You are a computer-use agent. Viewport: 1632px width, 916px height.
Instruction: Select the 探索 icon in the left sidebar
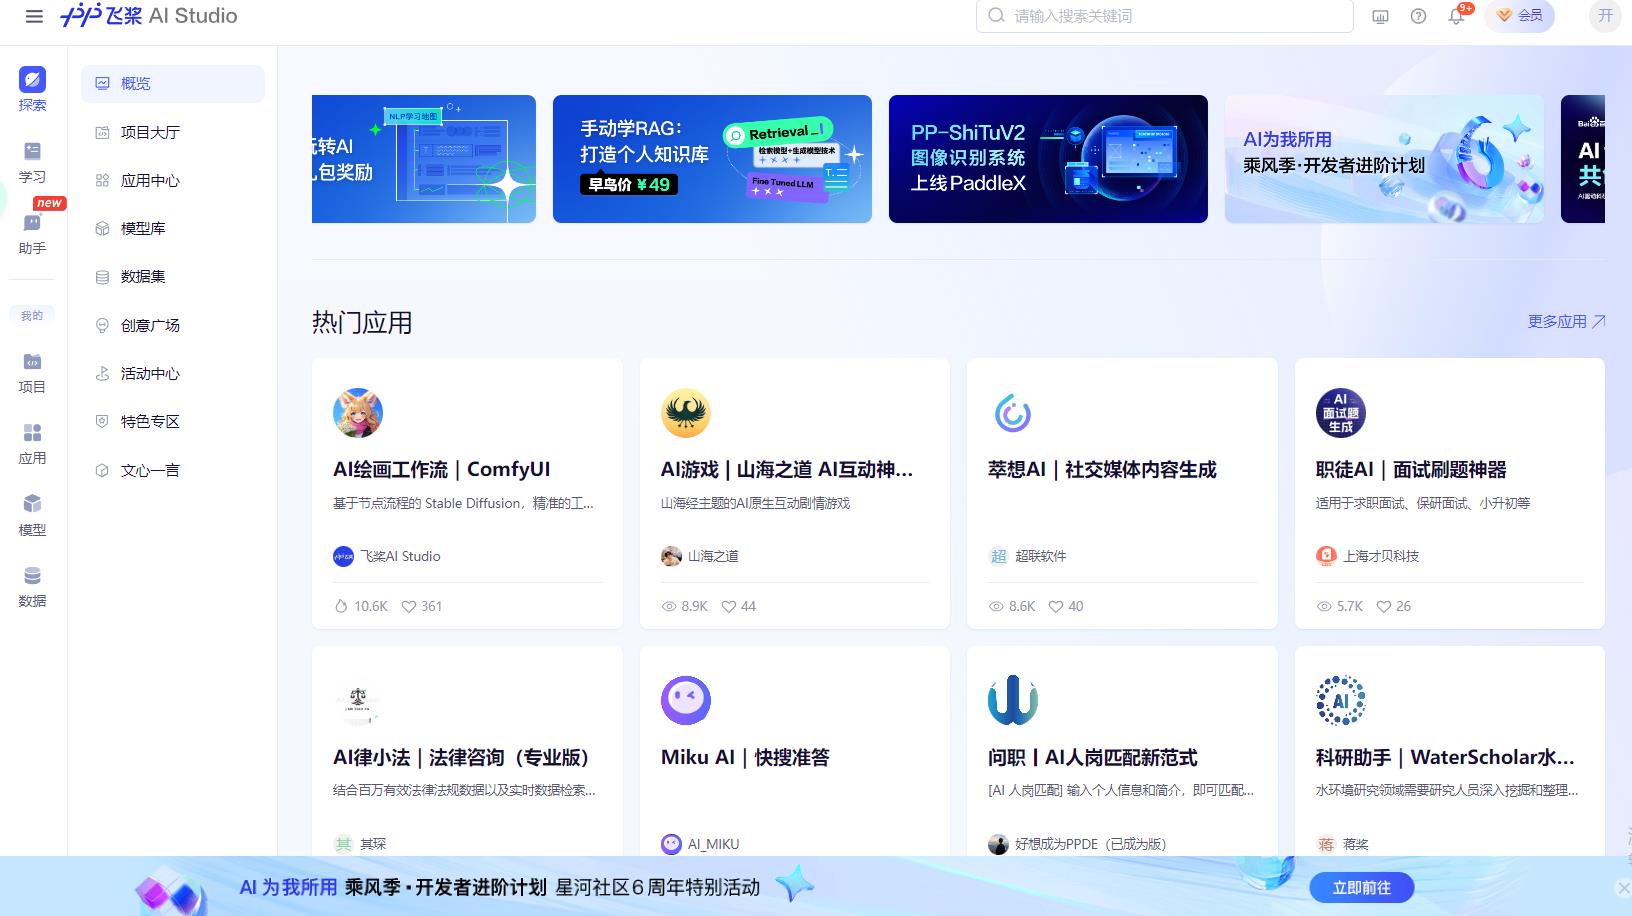(x=32, y=88)
